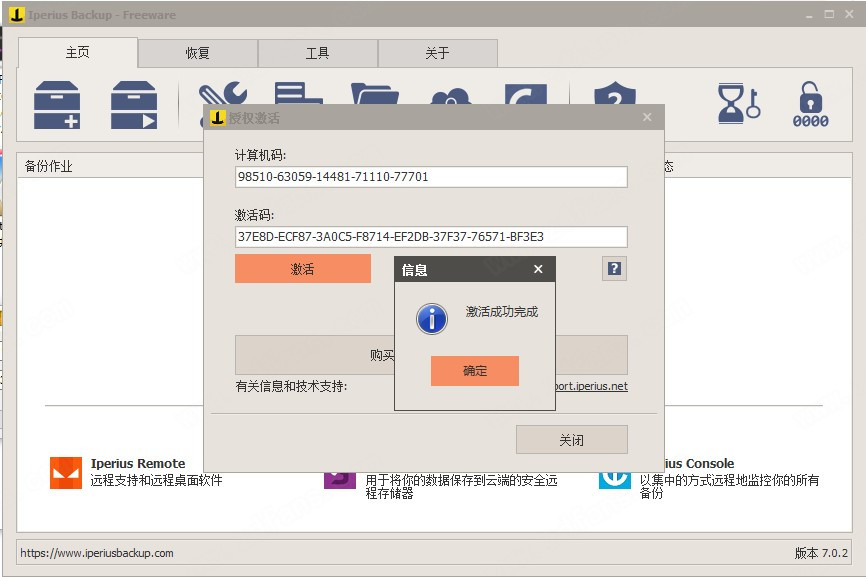Confirm with the 确定 button
This screenshot has height=577, width=866.
tap(475, 370)
